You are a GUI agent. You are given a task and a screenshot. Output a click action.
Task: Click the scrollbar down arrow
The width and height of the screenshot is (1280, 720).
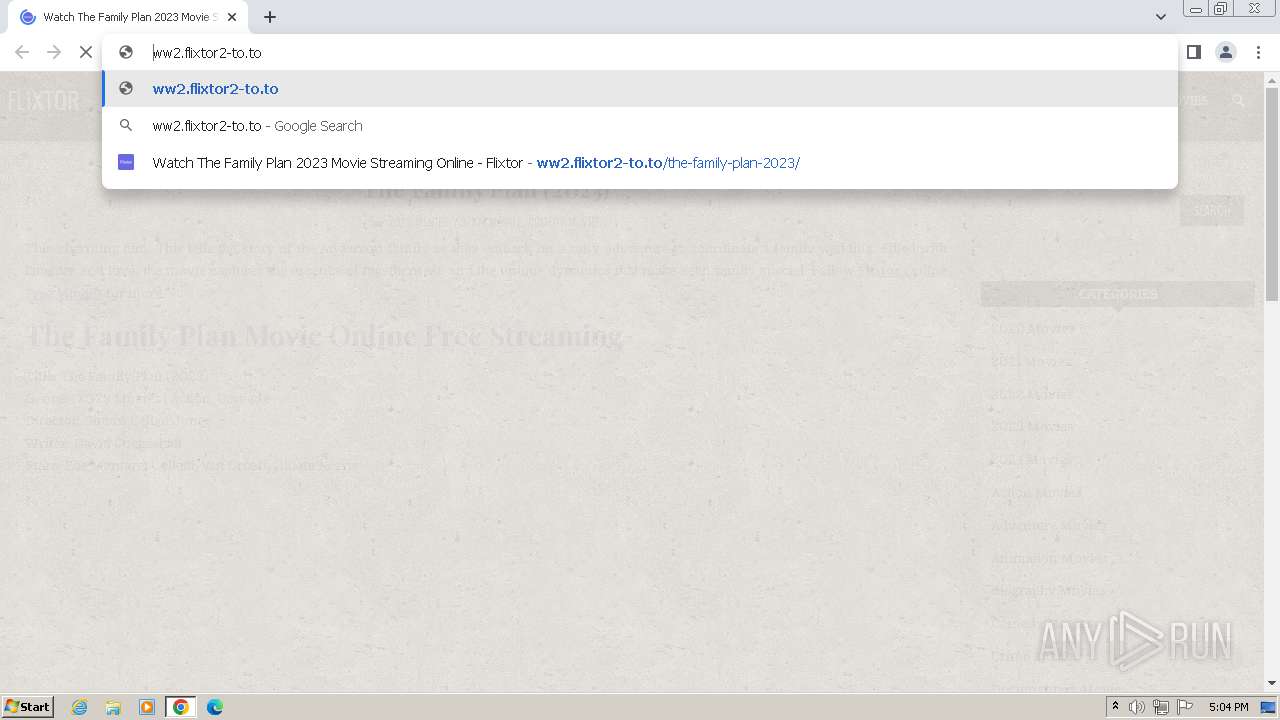click(x=1272, y=683)
